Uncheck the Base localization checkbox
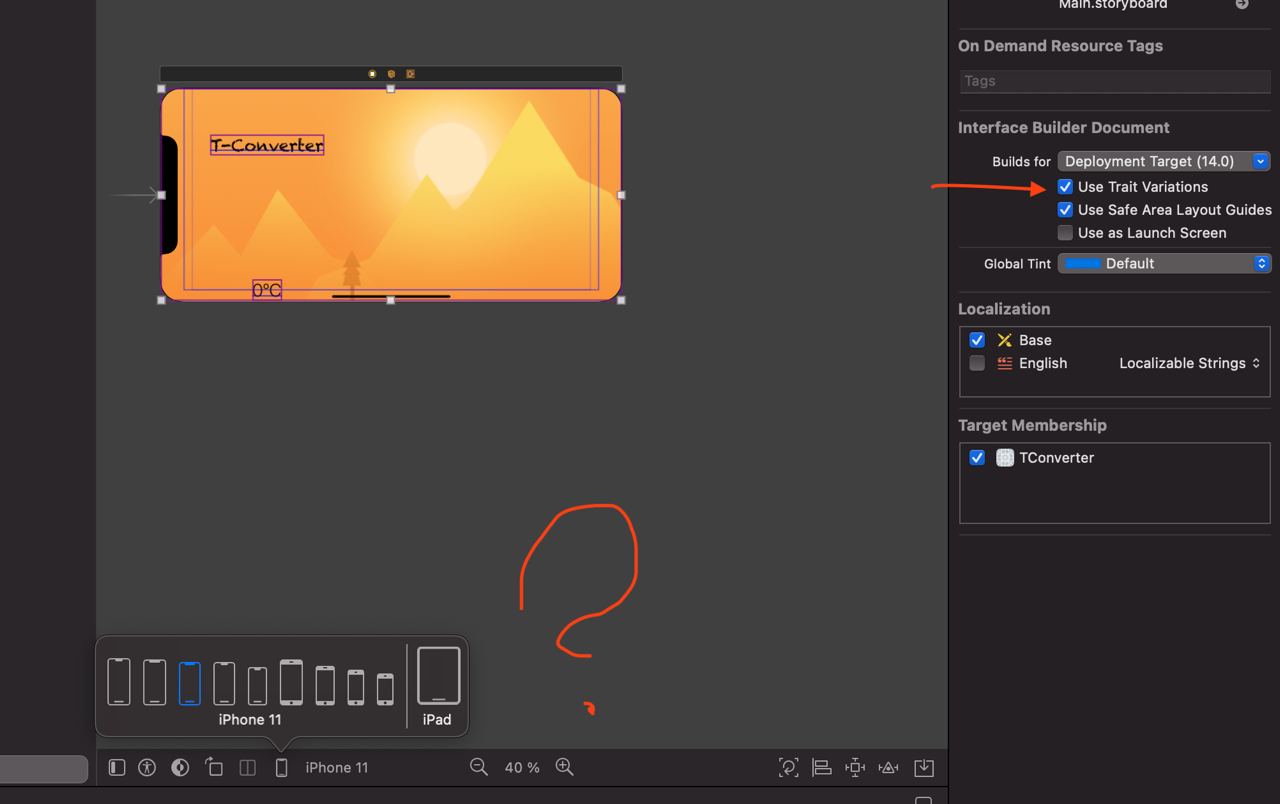 (977, 340)
